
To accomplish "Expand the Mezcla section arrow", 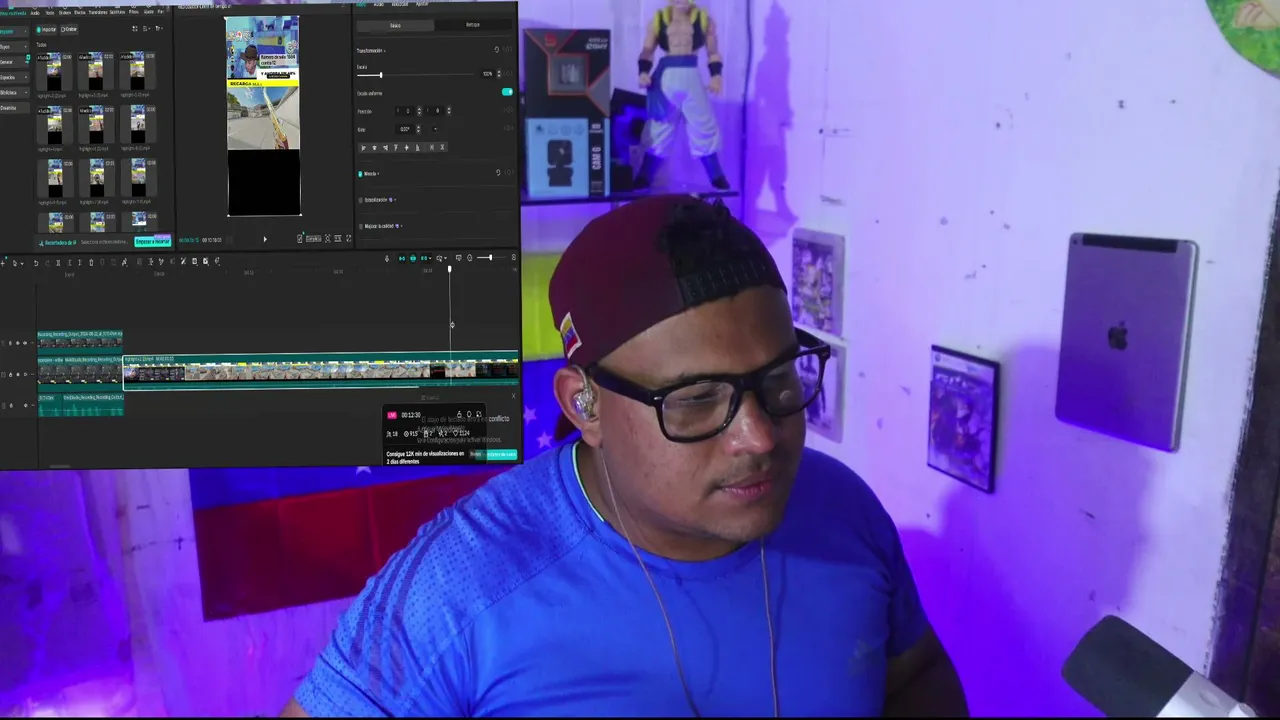I will point(378,174).
